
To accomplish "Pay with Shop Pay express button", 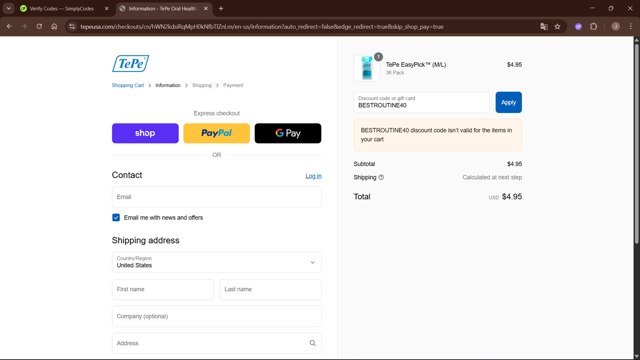I will point(145,133).
